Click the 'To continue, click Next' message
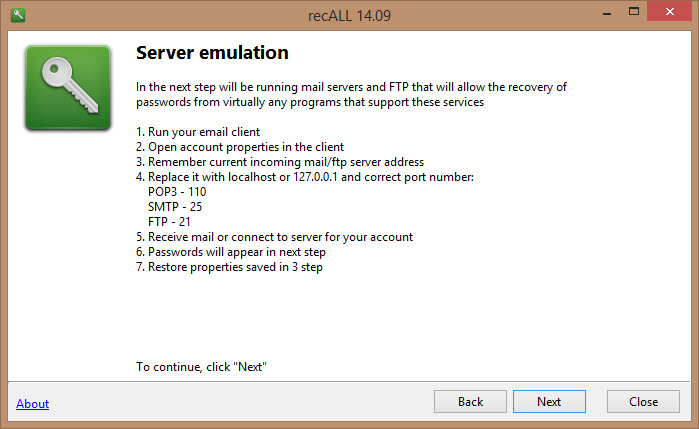 (201, 367)
